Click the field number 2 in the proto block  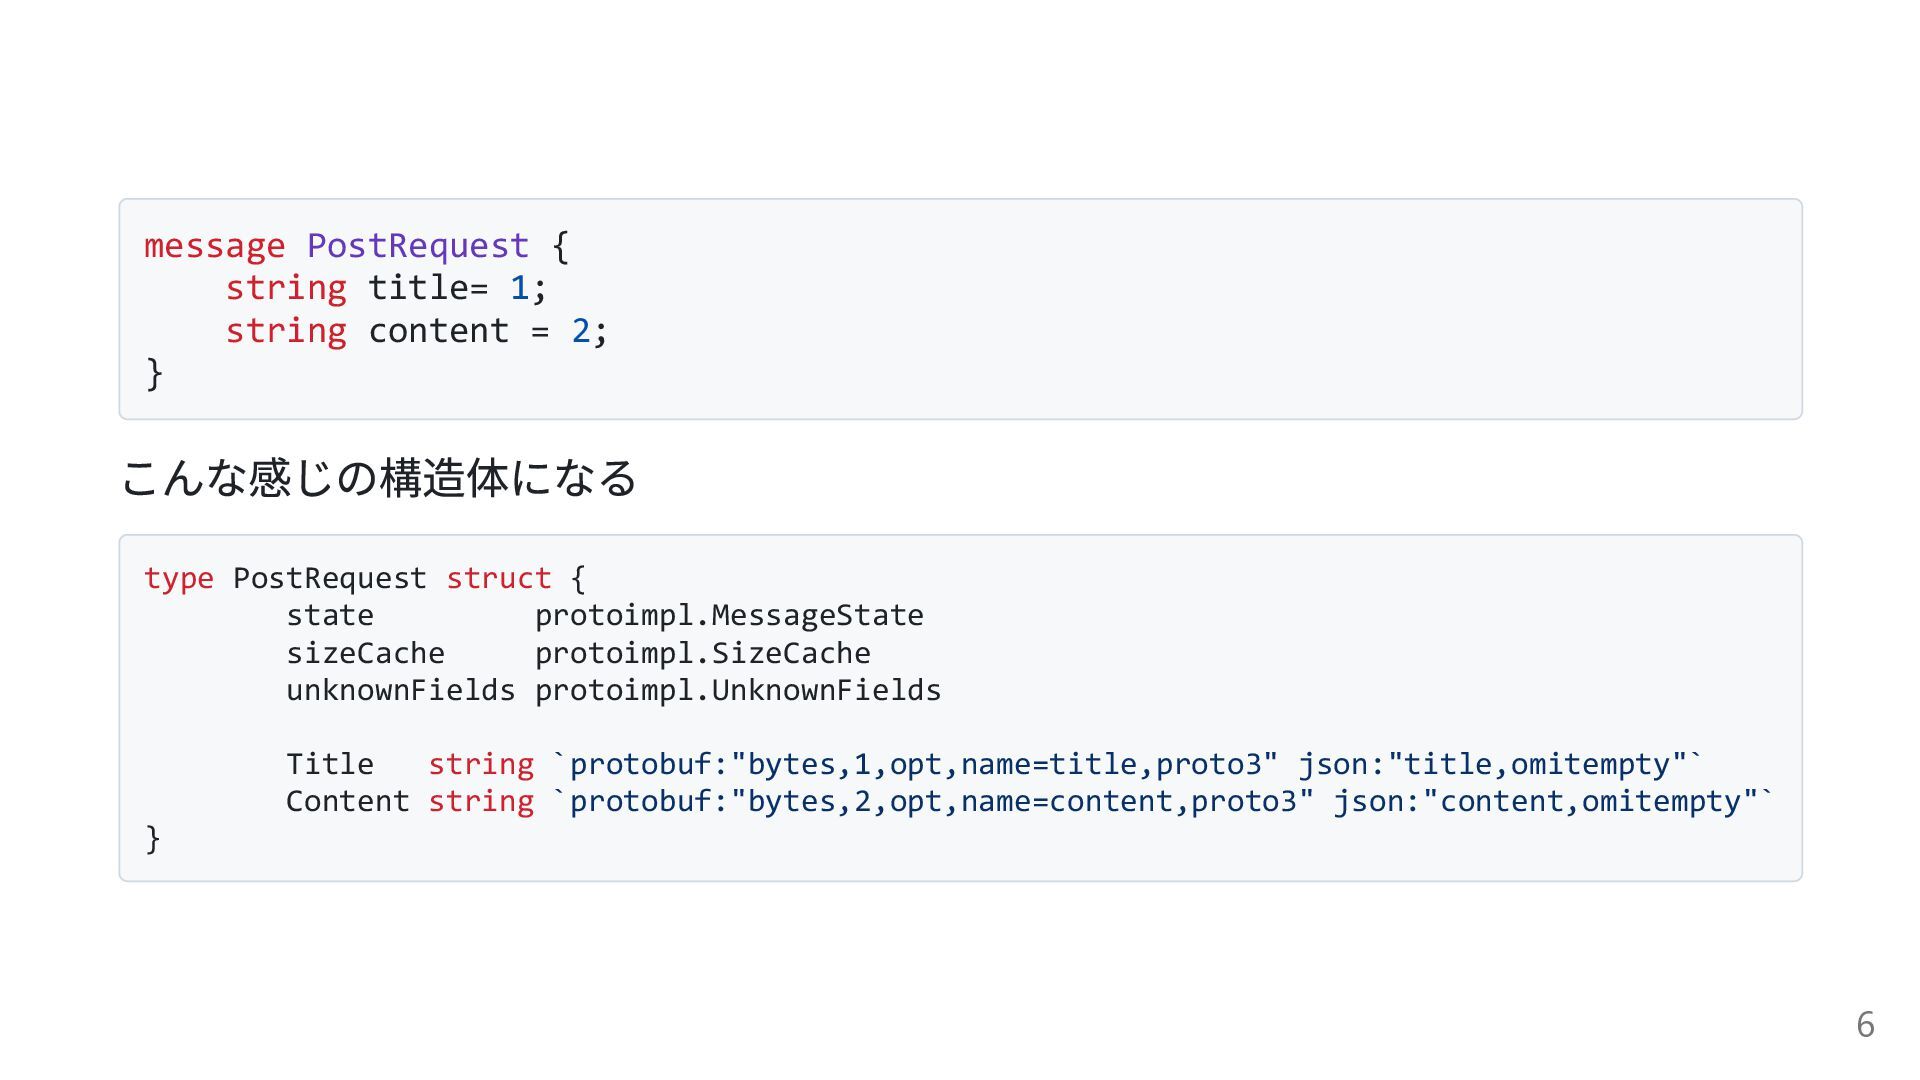[x=581, y=331]
